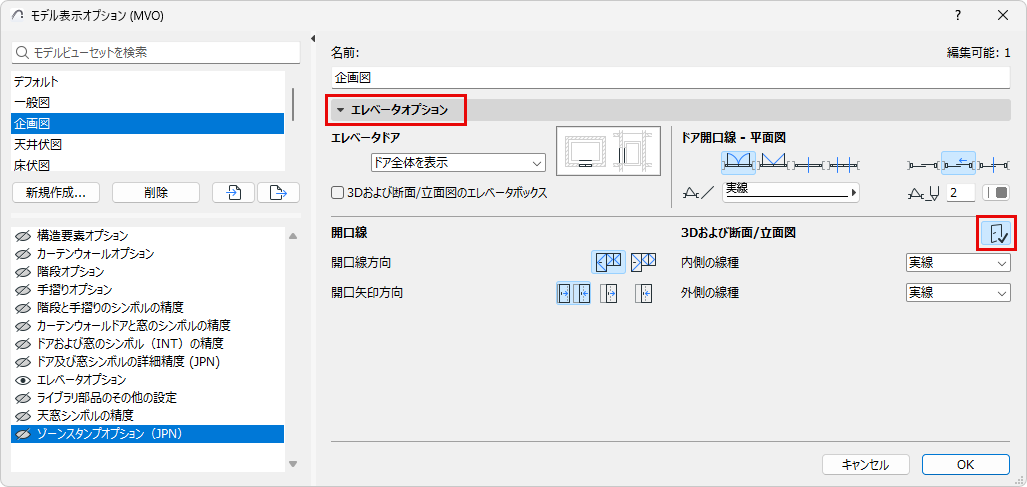The image size is (1027, 487).
Task: Click the elevator door preview thumbnail
Action: [608, 152]
